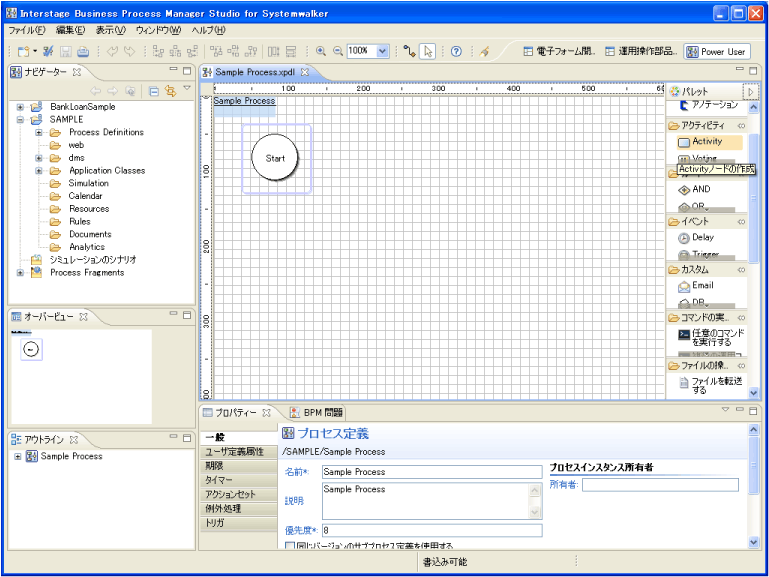The width and height of the screenshot is (769, 577).
Task: Select the Email custom palette tool
Action: pyautogui.click(x=696, y=286)
